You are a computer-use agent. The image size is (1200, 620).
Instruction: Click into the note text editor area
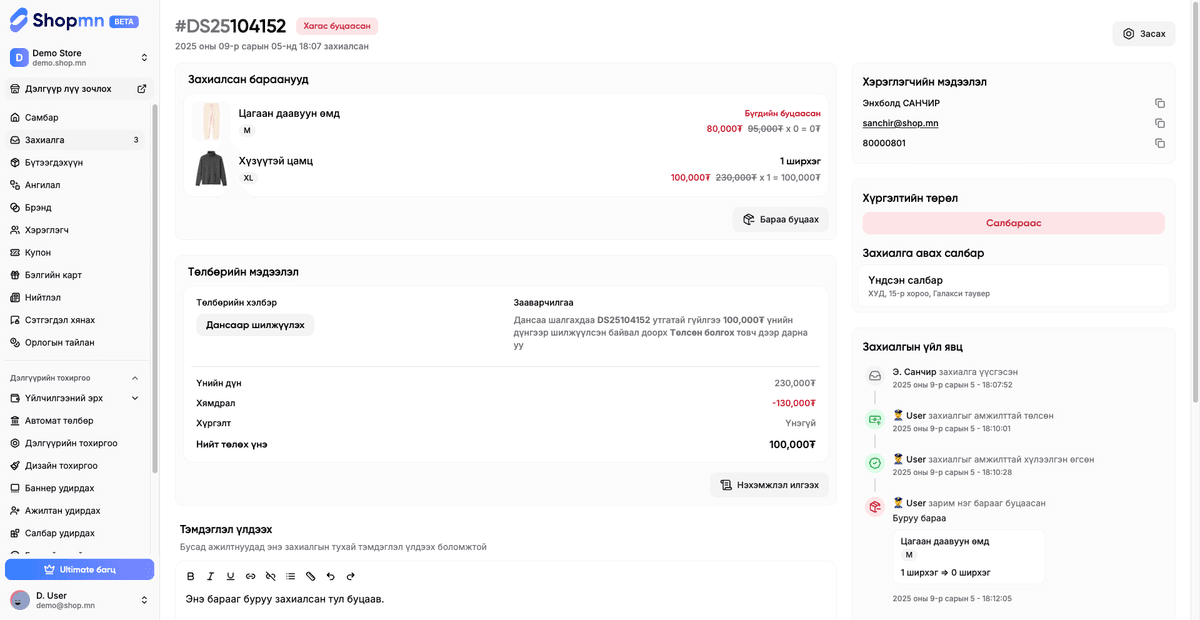506,604
